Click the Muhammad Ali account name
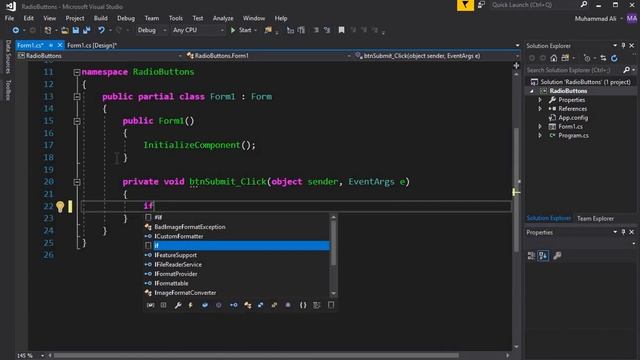Image resolution: width=640 pixels, height=360 pixels. 595,18
